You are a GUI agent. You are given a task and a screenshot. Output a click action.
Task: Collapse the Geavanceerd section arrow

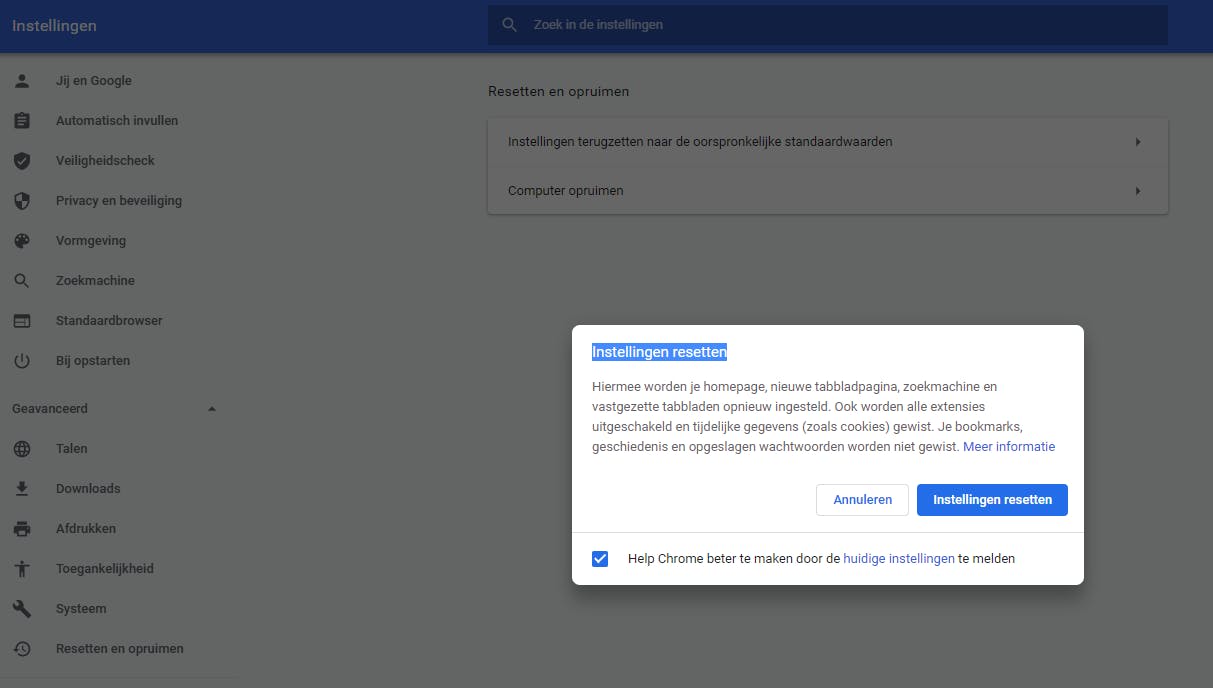click(x=211, y=409)
